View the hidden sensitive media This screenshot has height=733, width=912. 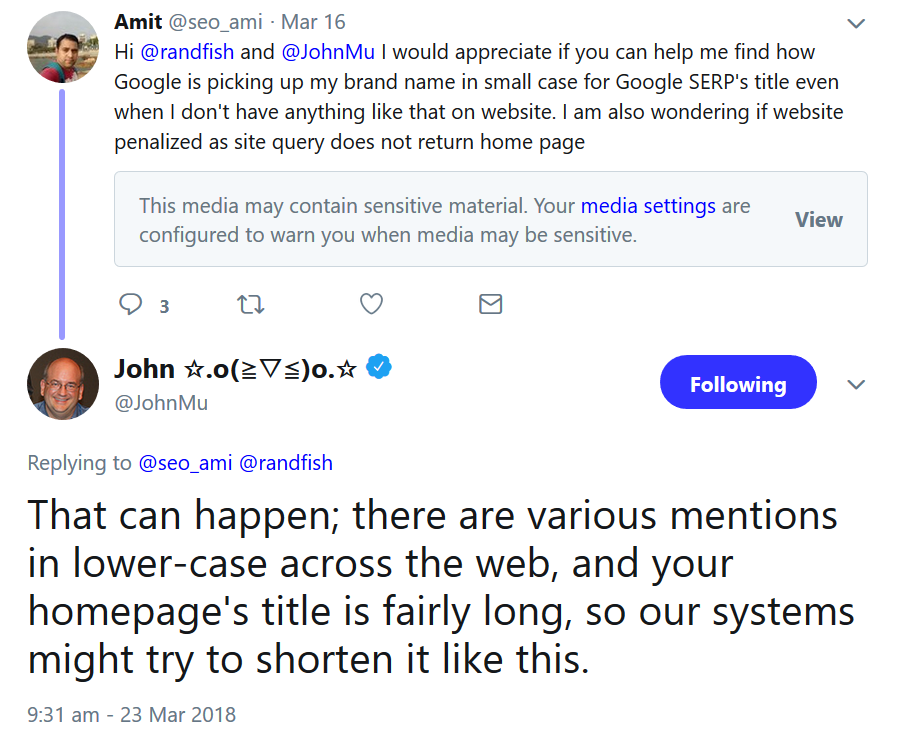pyautogui.click(x=818, y=220)
